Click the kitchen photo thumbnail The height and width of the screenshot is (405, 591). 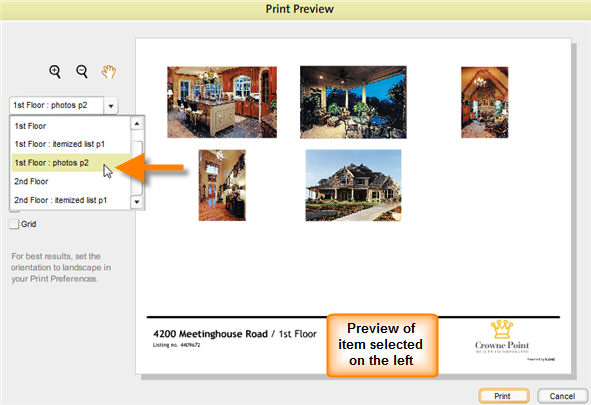point(222,102)
